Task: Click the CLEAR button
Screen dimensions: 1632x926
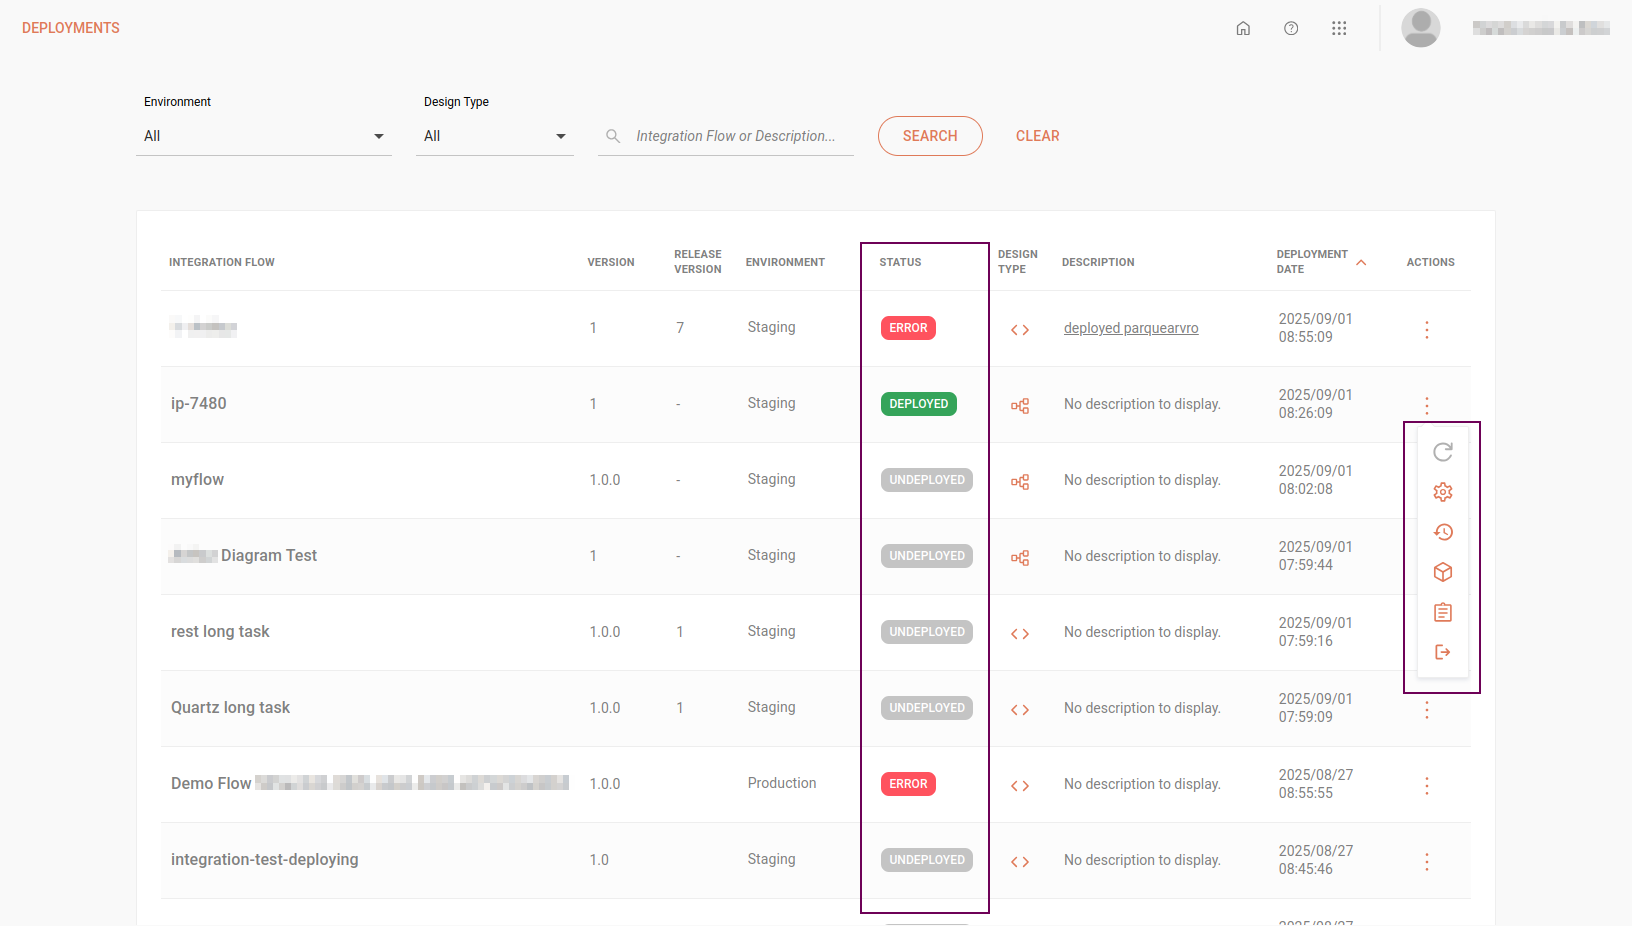Action: (1037, 136)
